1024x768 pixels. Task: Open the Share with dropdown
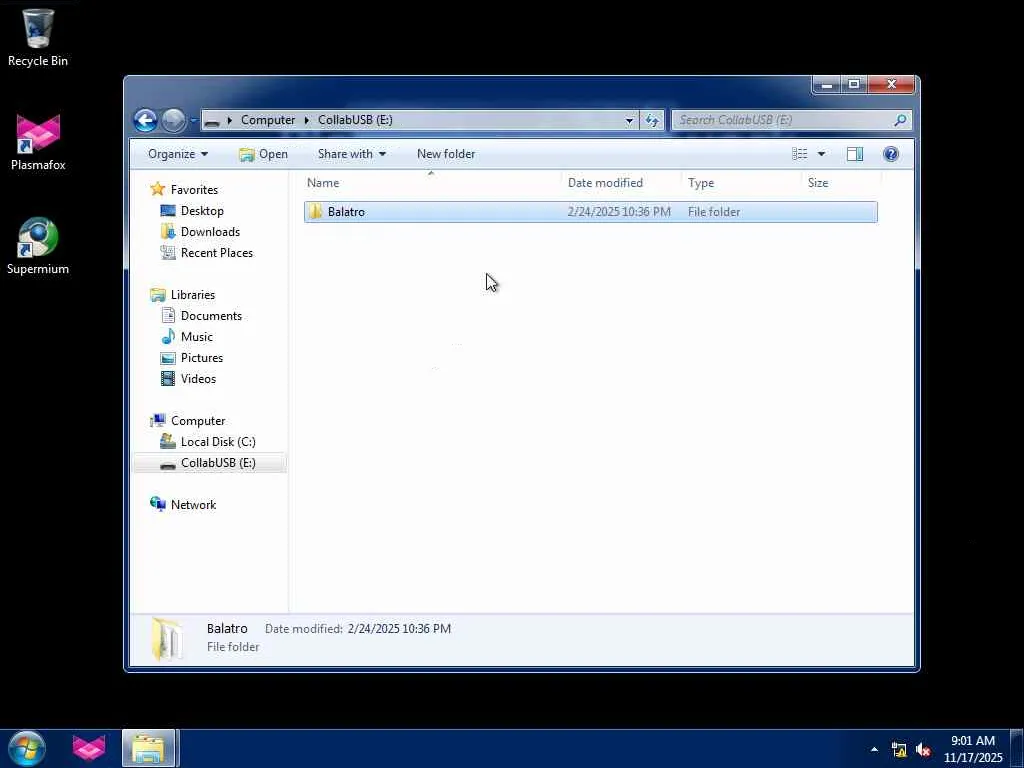coord(351,154)
